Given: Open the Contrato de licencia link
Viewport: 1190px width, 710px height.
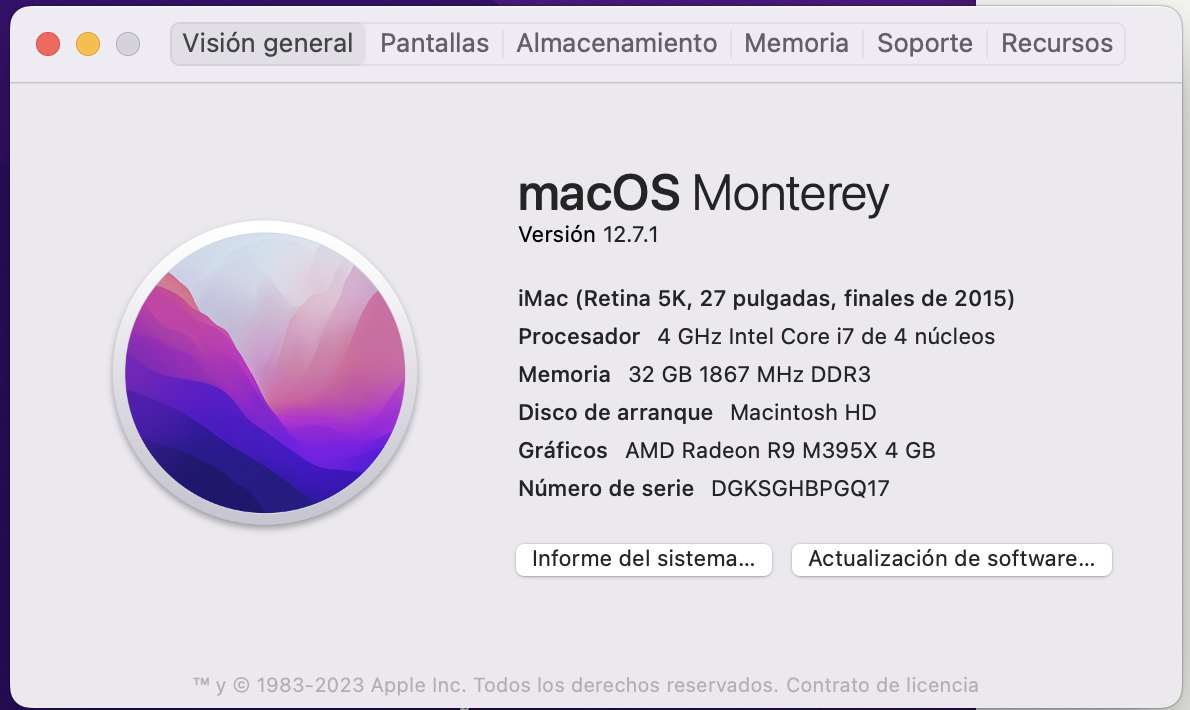Looking at the screenshot, I should (x=882, y=685).
